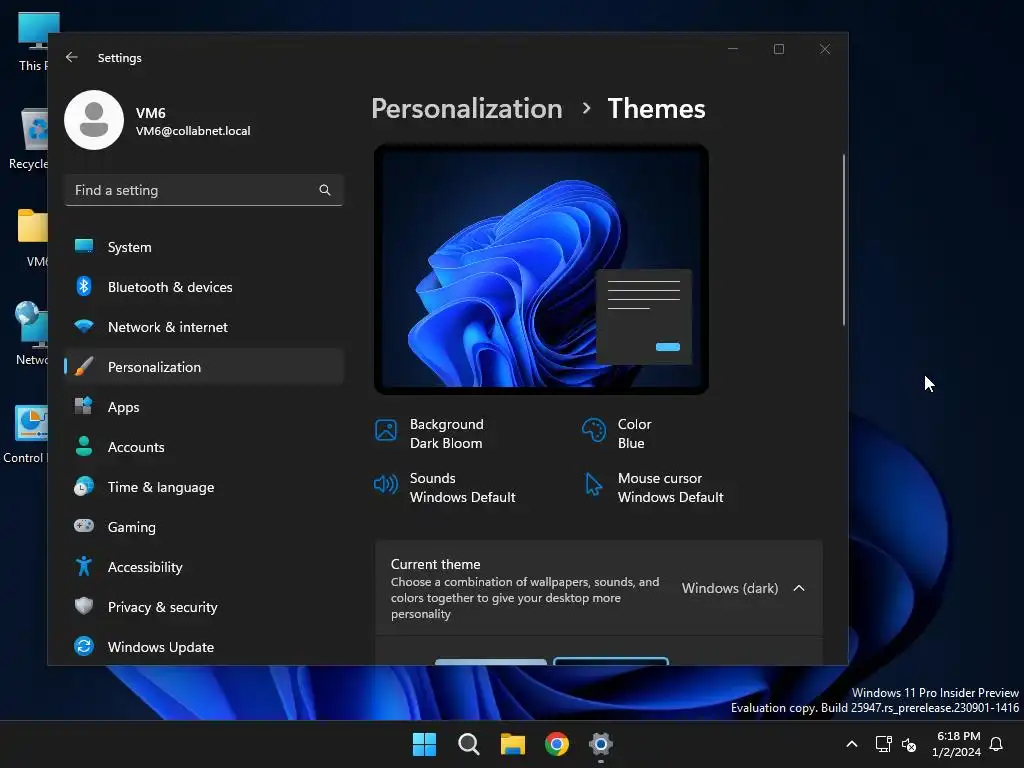Click the Color palette icon
Image resolution: width=1024 pixels, height=768 pixels.
pos(594,430)
